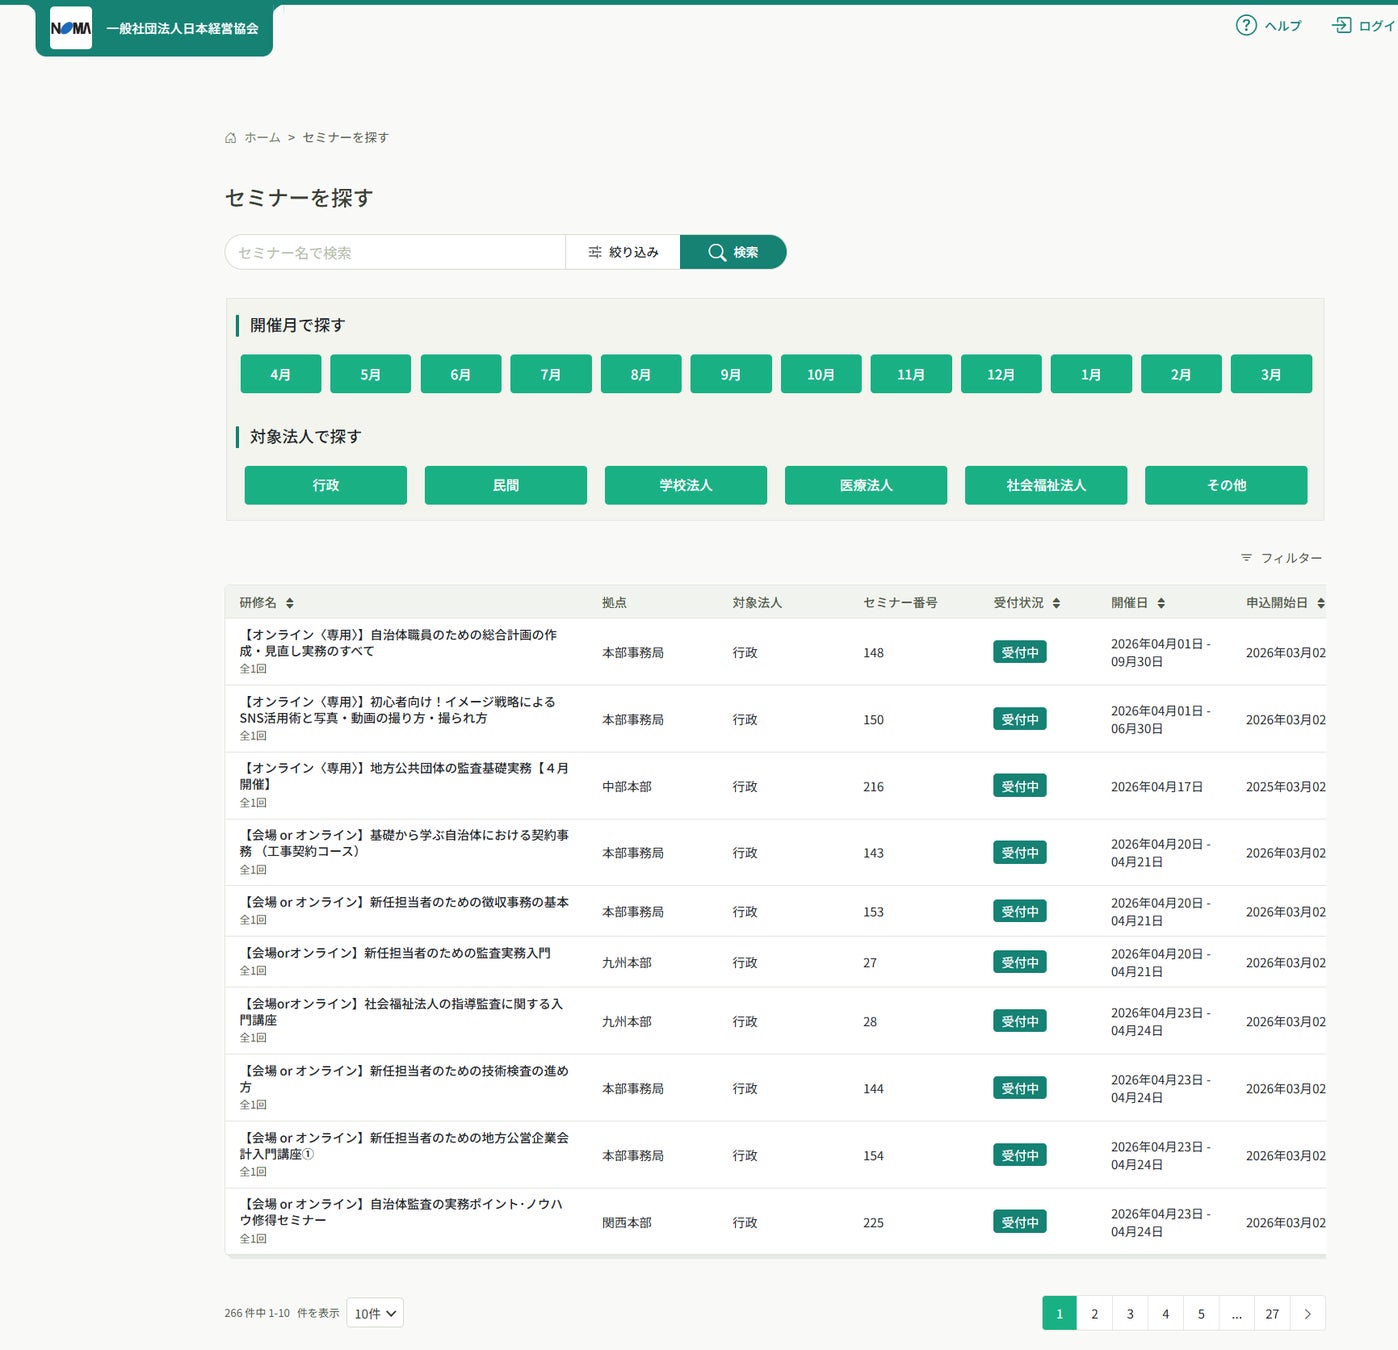1398x1350 pixels.
Task: Open the help question mark icon
Action: coord(1246,26)
